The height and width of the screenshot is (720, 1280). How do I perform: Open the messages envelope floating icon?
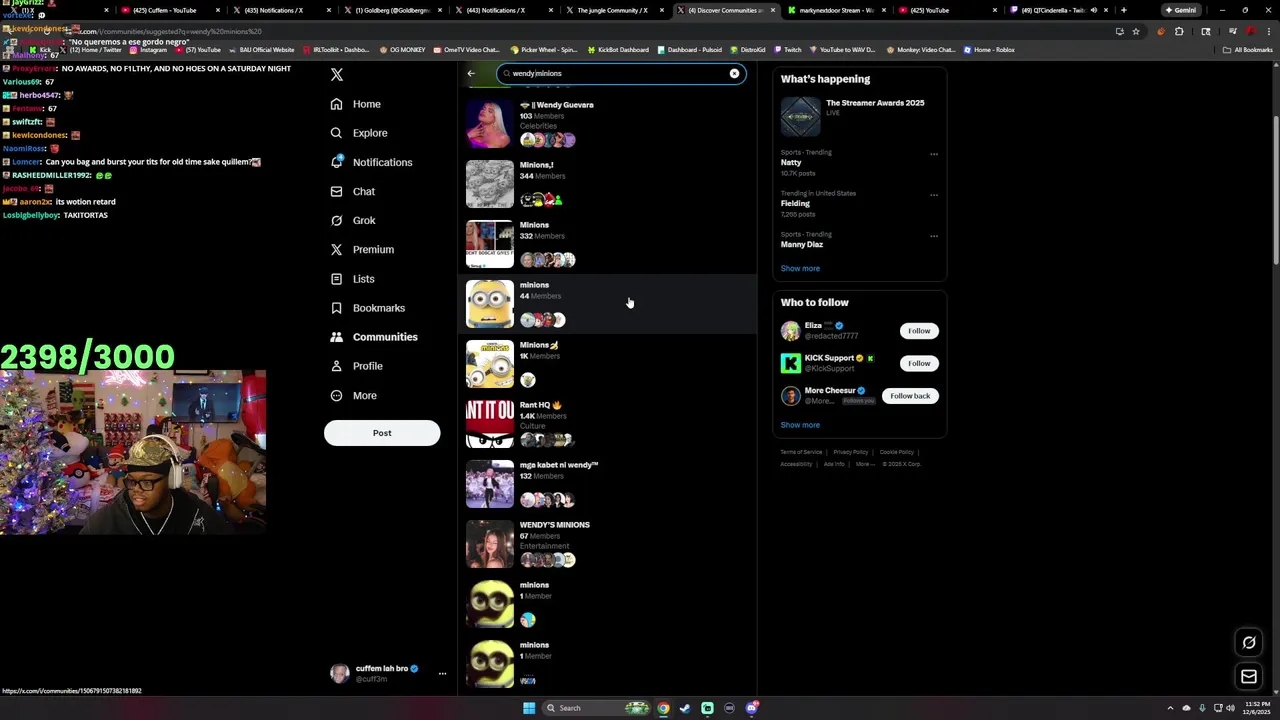1249,677
